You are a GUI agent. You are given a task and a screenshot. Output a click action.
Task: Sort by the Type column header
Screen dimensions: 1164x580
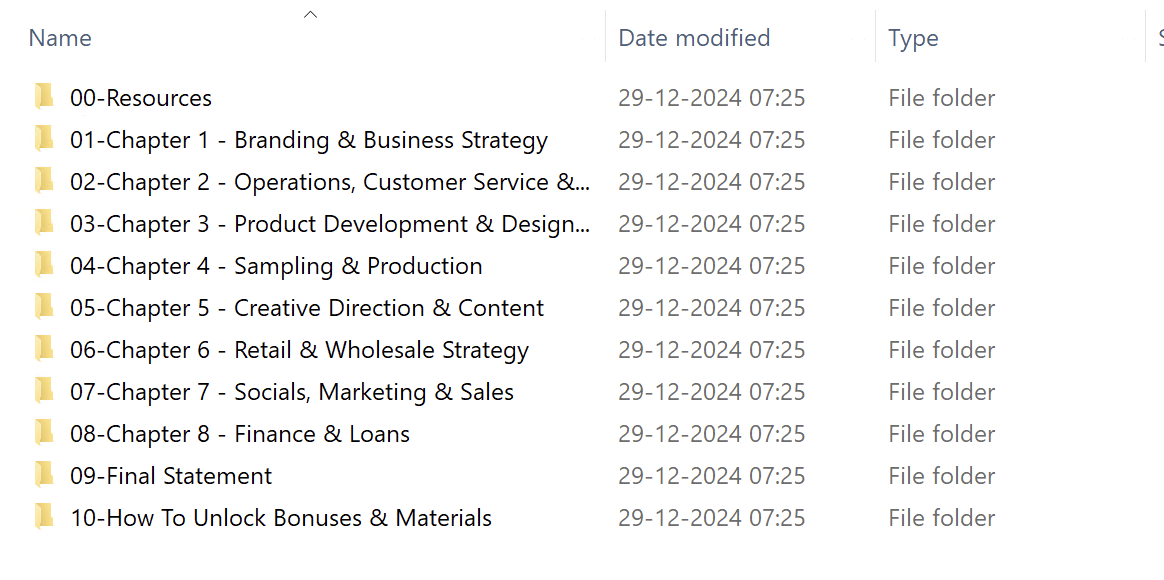(x=913, y=38)
